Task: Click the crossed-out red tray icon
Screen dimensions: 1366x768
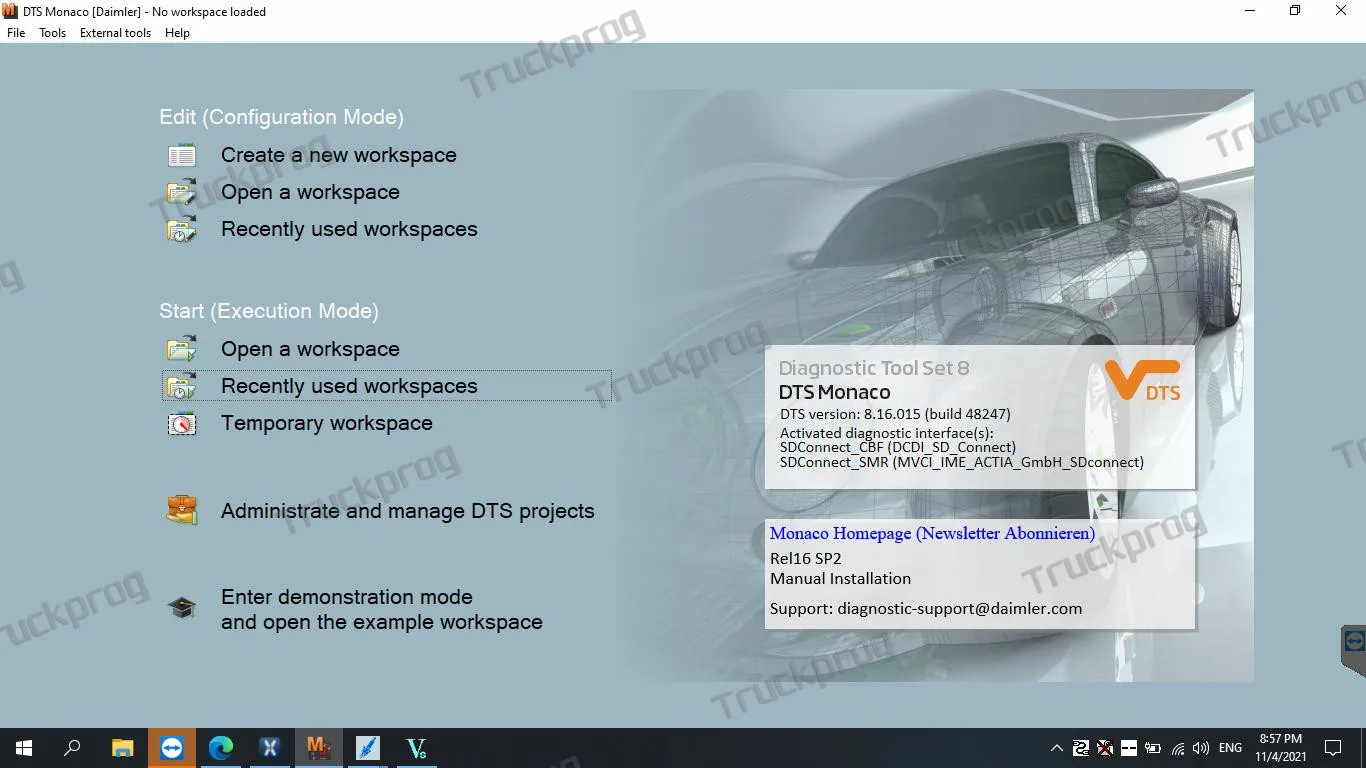Action: pyautogui.click(x=1105, y=748)
